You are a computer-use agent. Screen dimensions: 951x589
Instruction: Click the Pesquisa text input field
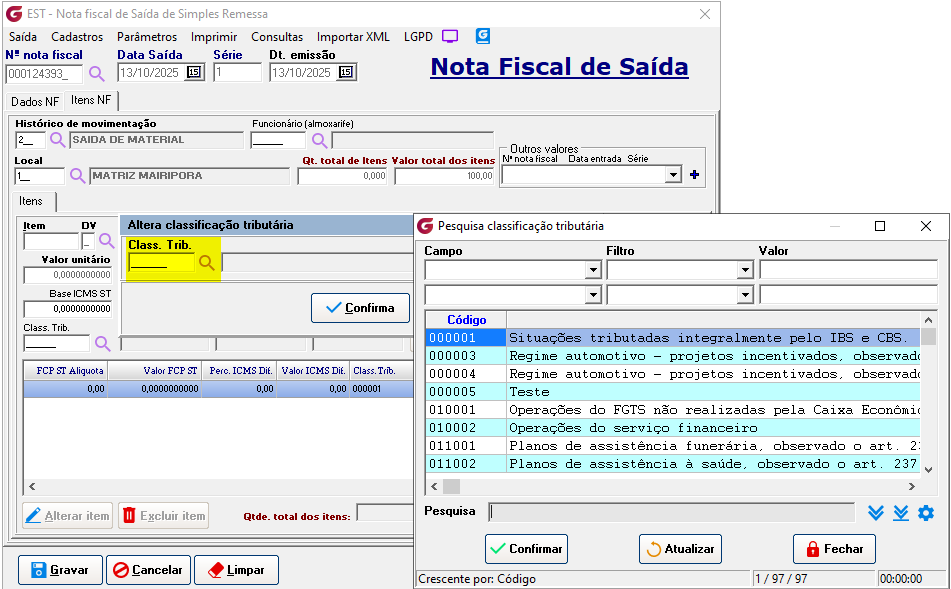click(x=671, y=513)
